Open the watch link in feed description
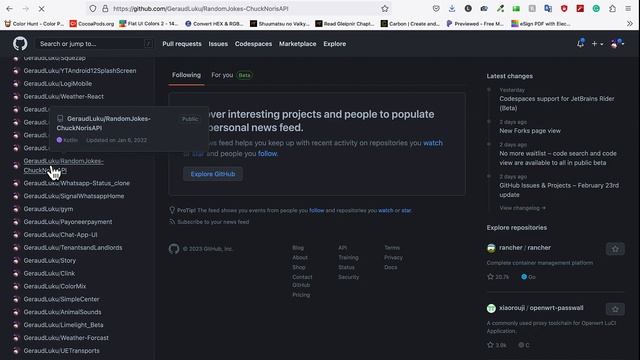 pos(433,143)
